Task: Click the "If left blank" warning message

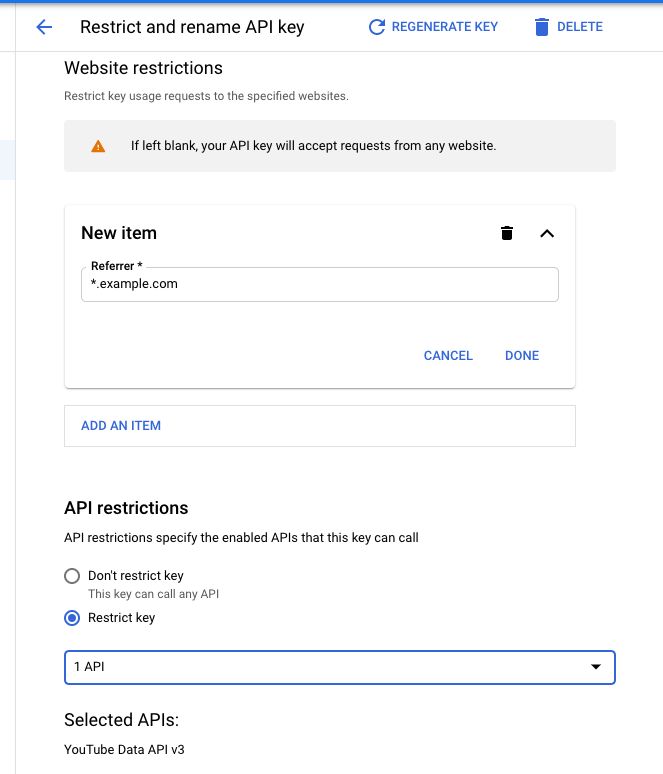Action: [x=313, y=146]
